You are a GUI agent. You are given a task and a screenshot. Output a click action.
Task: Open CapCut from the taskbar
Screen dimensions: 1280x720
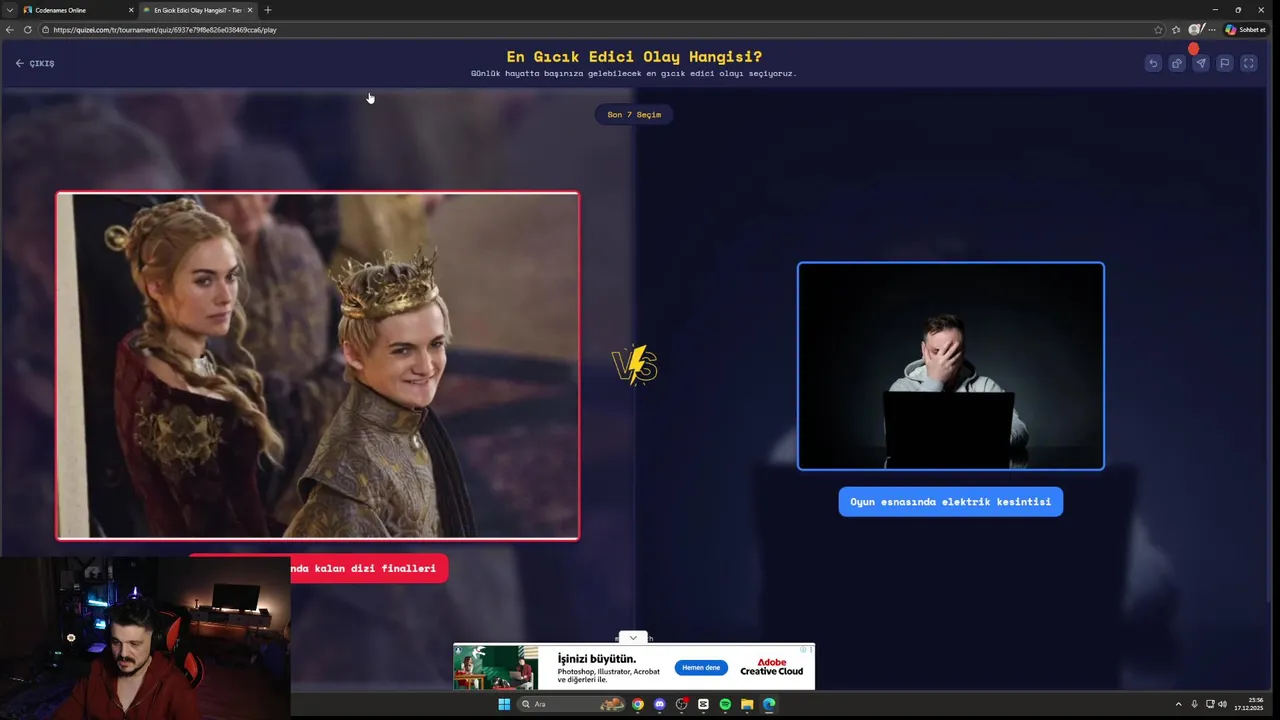pos(704,704)
